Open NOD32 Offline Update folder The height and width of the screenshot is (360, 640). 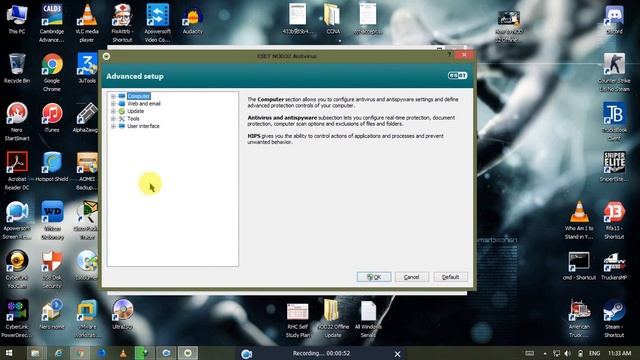333,319
